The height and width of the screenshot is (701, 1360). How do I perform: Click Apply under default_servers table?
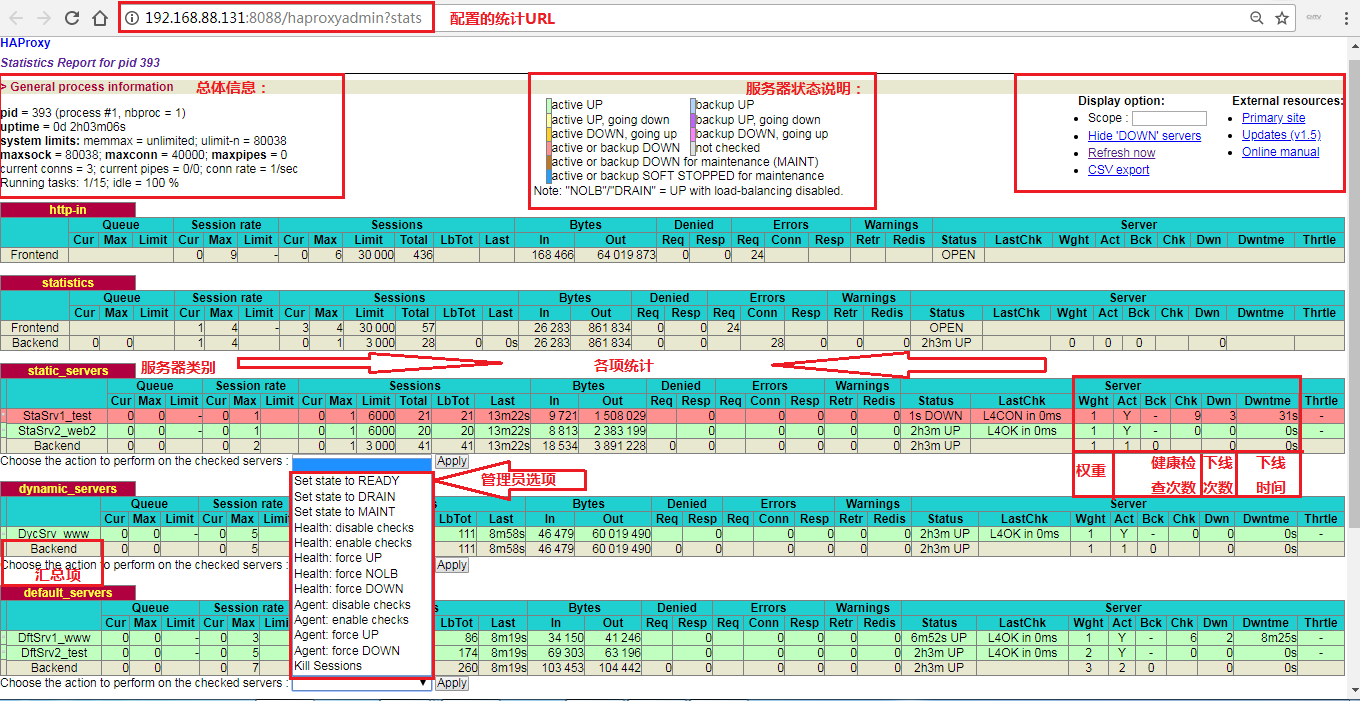452,683
